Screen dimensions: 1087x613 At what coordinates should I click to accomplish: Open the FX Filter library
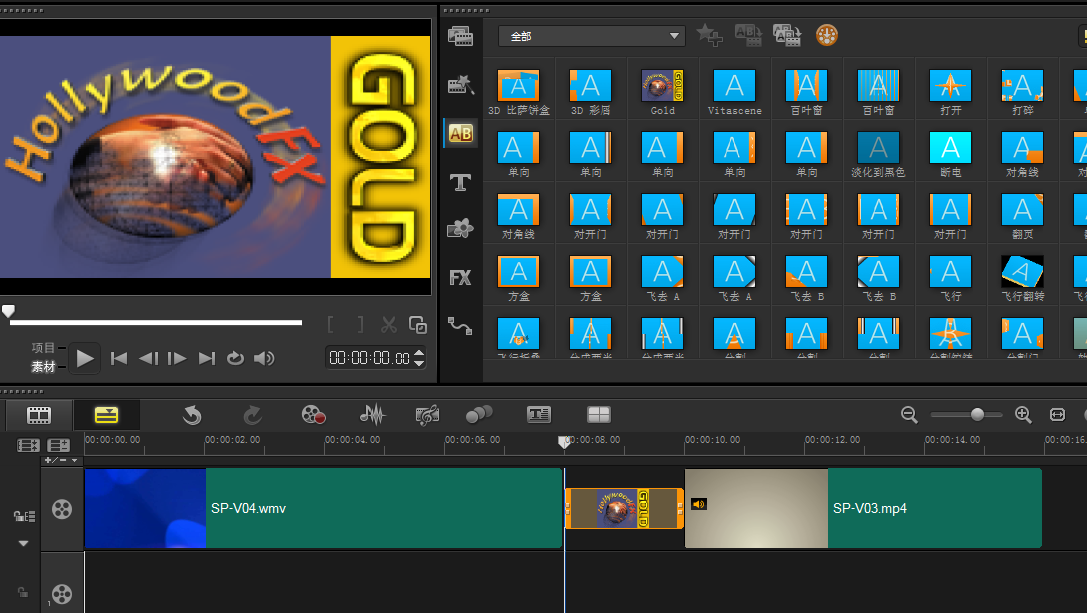coord(460,277)
